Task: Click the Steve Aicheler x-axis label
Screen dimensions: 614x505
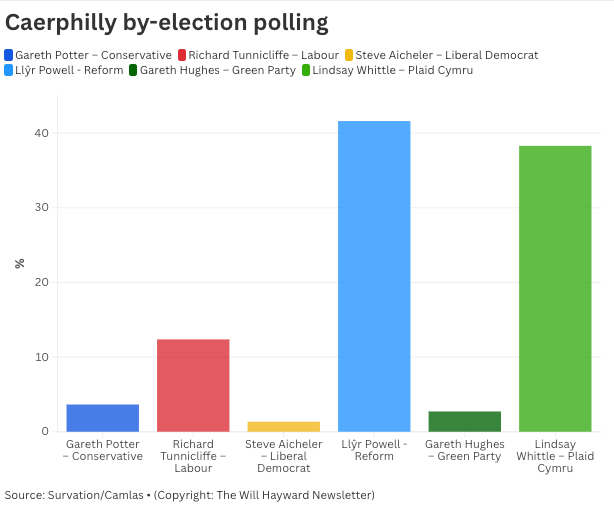Action: (283, 456)
